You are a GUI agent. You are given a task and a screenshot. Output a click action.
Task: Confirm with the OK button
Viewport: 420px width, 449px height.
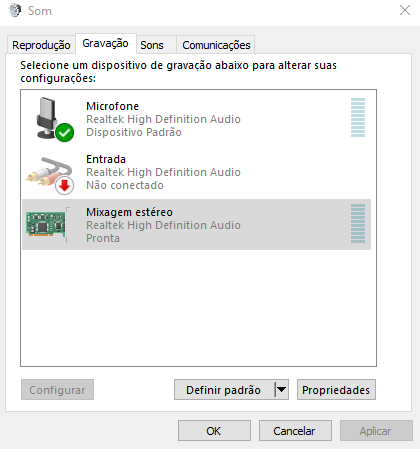(214, 431)
